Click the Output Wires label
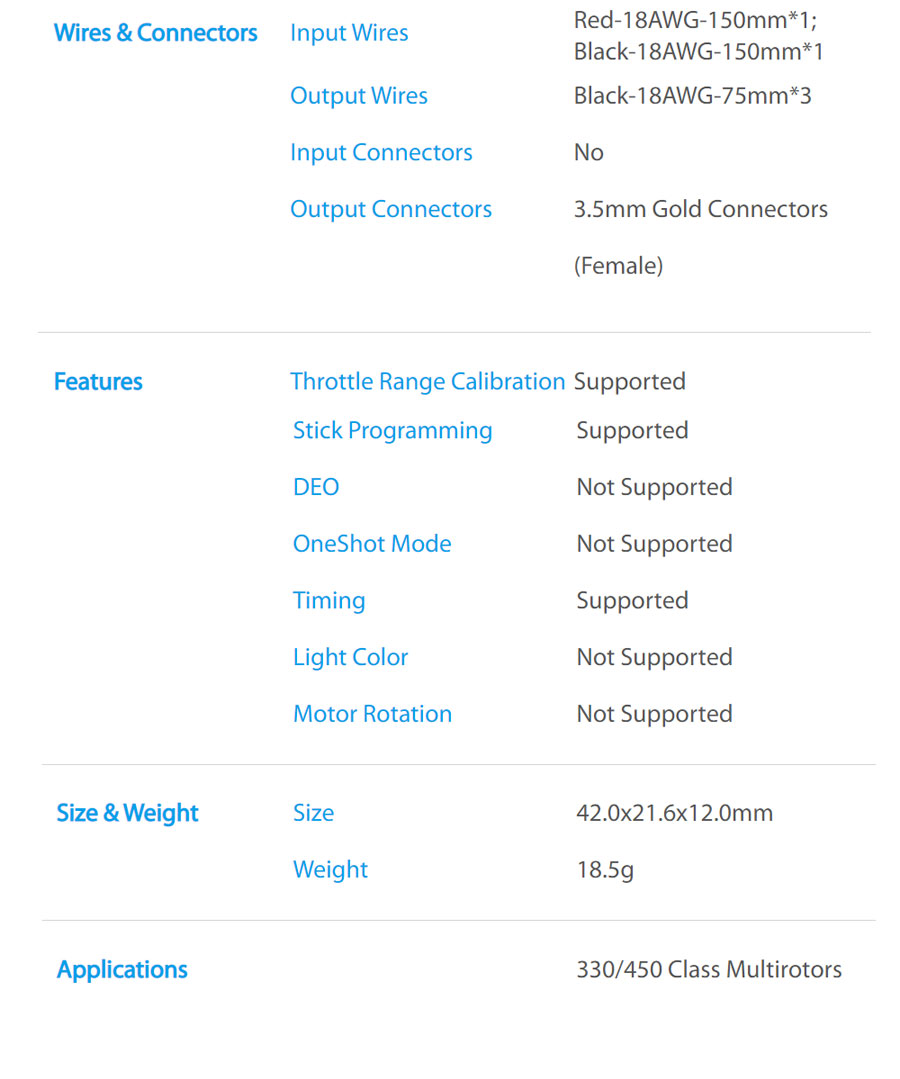900x1079 pixels. 358,96
